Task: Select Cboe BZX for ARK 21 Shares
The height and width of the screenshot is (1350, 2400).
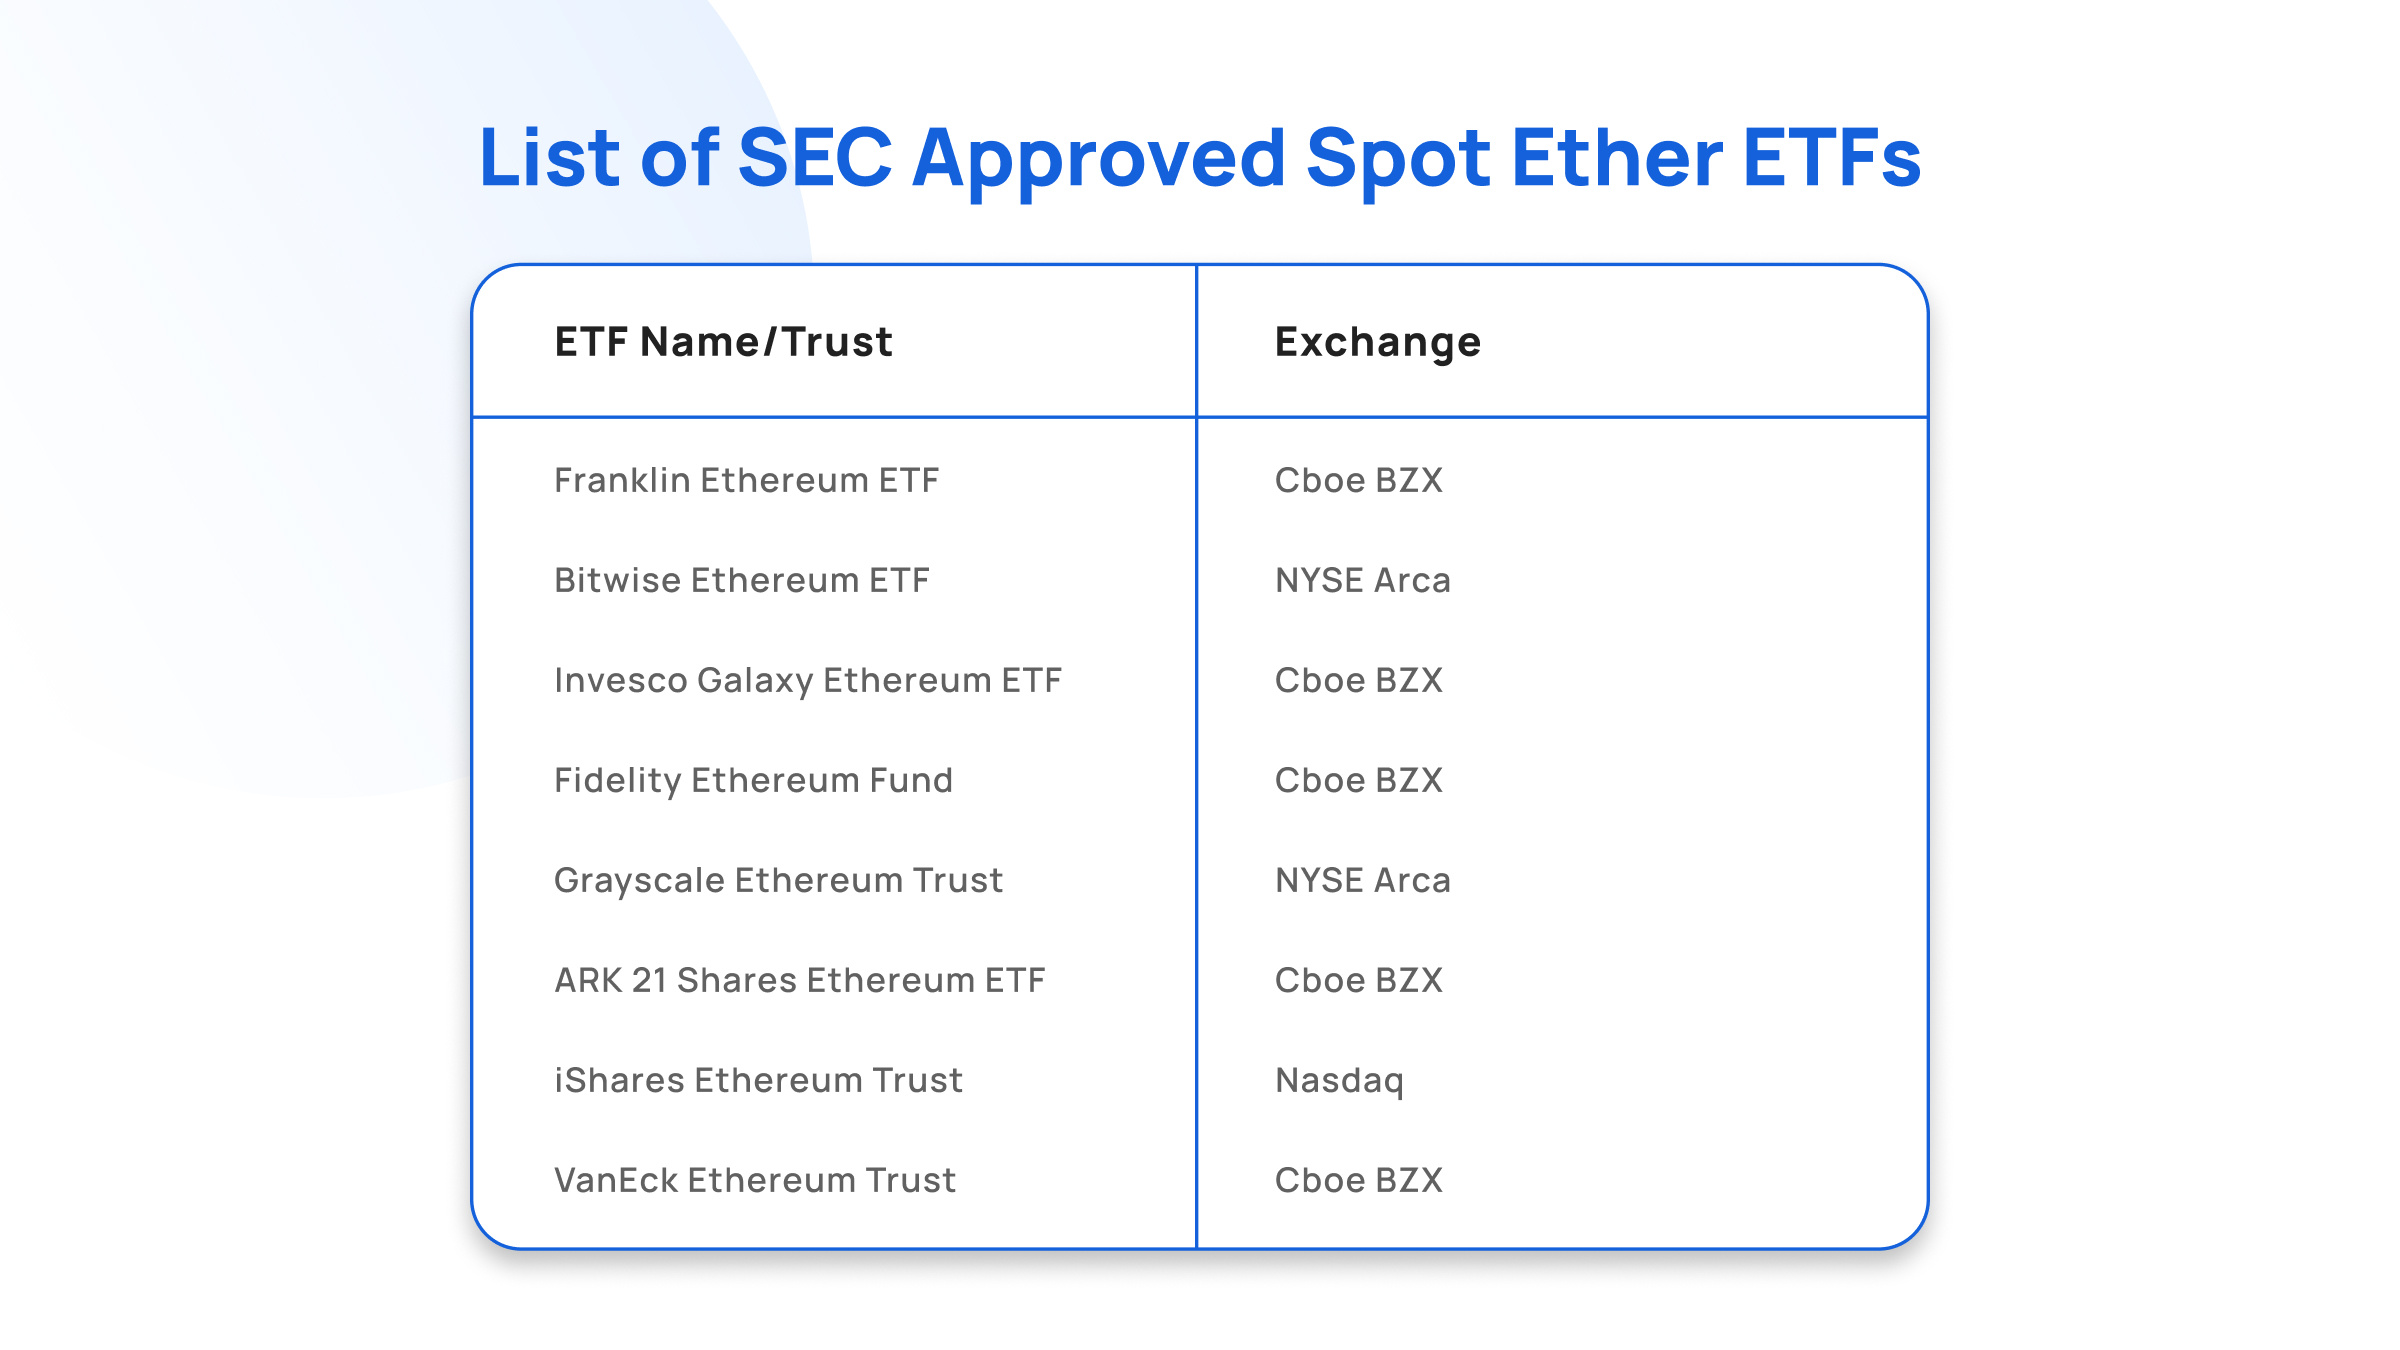Action: [x=1358, y=980]
